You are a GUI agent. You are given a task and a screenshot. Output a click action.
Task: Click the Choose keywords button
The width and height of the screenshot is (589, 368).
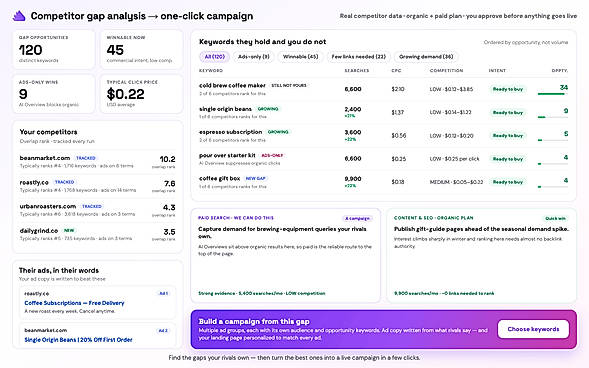click(x=533, y=329)
